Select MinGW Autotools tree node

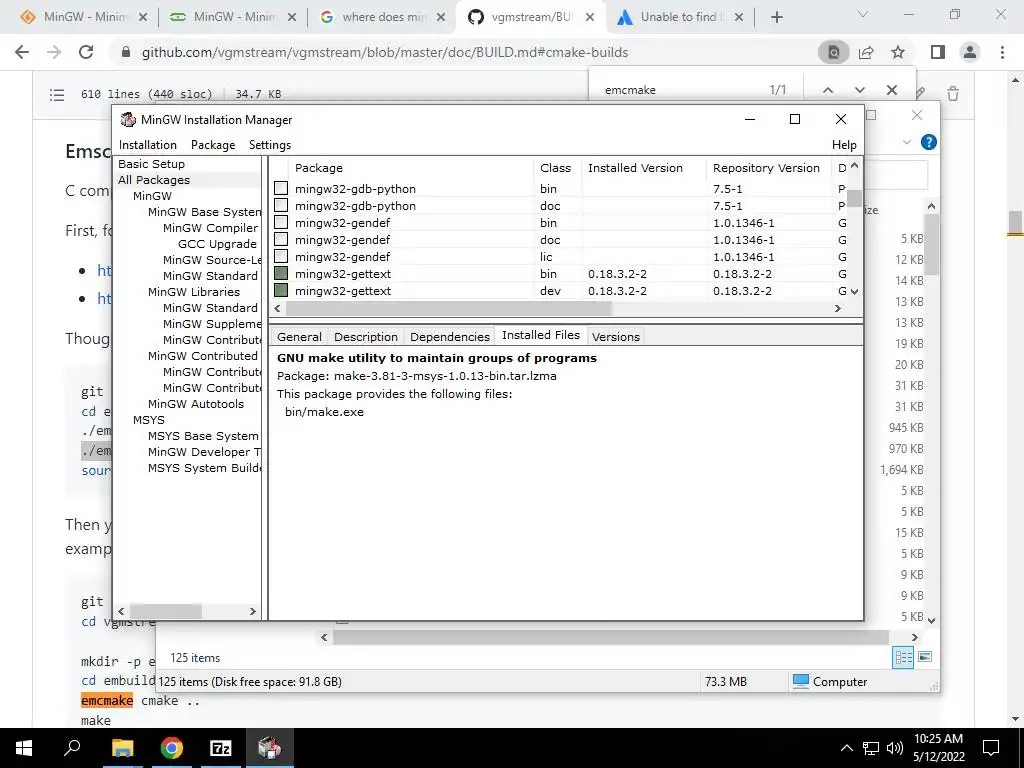(x=196, y=404)
